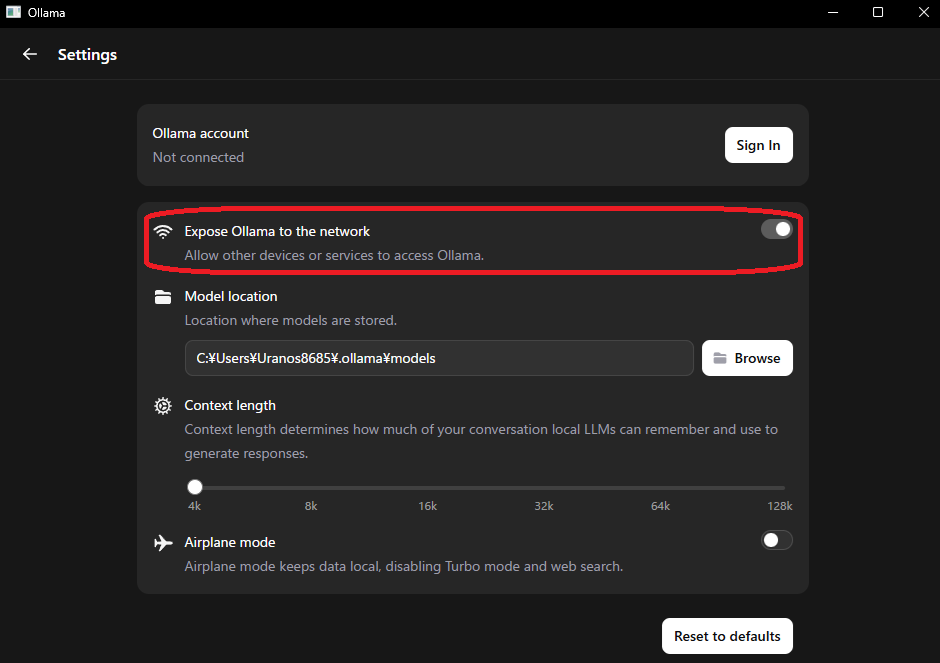Toggle Expose Ollama to the network
The height and width of the screenshot is (663, 940).
coord(776,229)
